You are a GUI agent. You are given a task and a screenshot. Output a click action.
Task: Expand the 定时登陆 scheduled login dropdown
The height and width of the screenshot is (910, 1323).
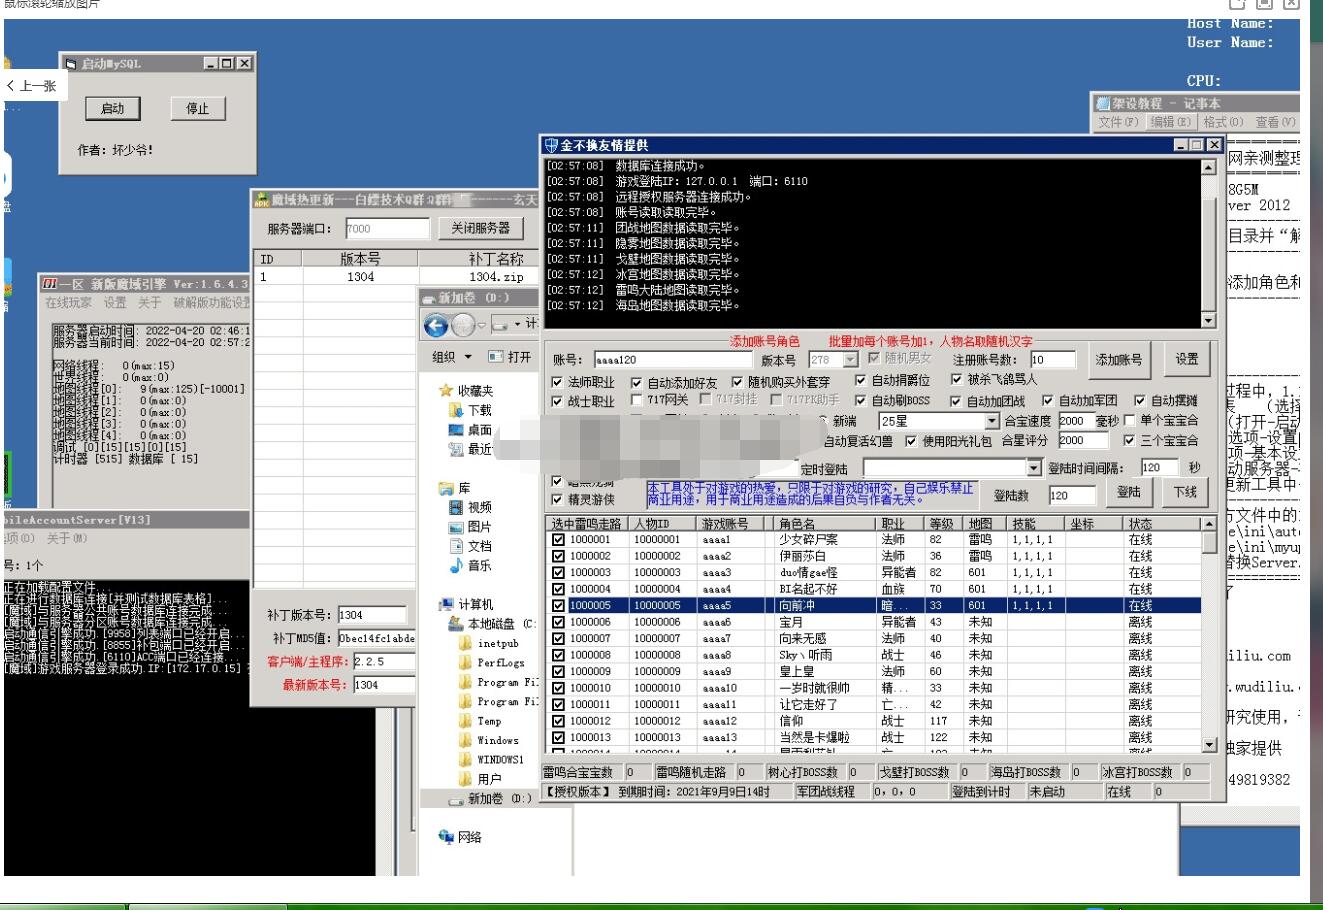(1034, 468)
